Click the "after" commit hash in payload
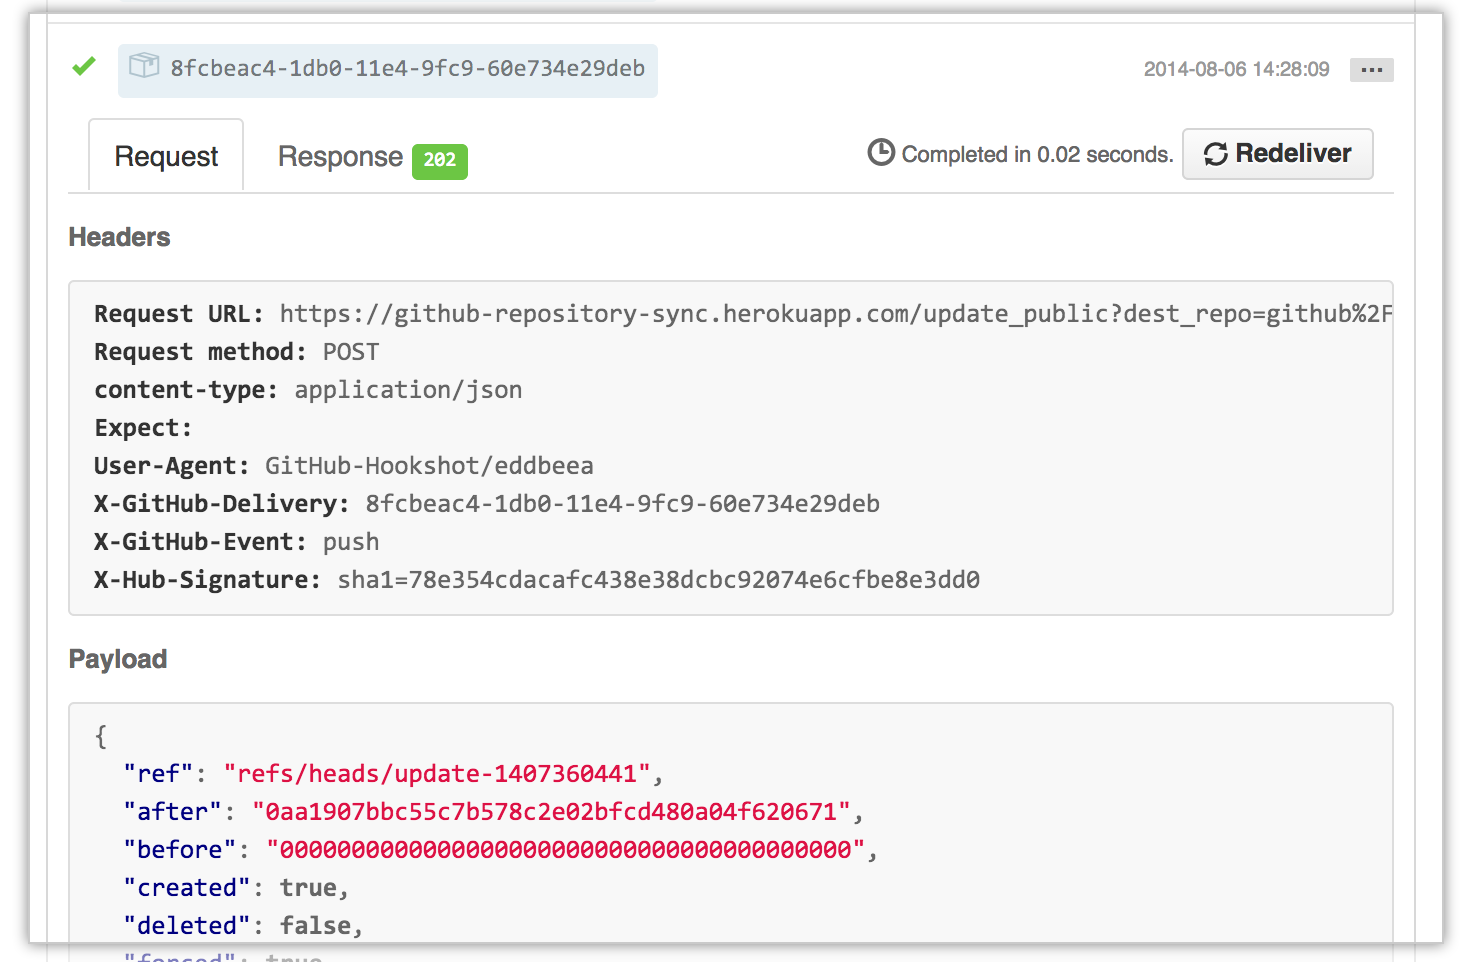1472x962 pixels. pyautogui.click(x=551, y=812)
